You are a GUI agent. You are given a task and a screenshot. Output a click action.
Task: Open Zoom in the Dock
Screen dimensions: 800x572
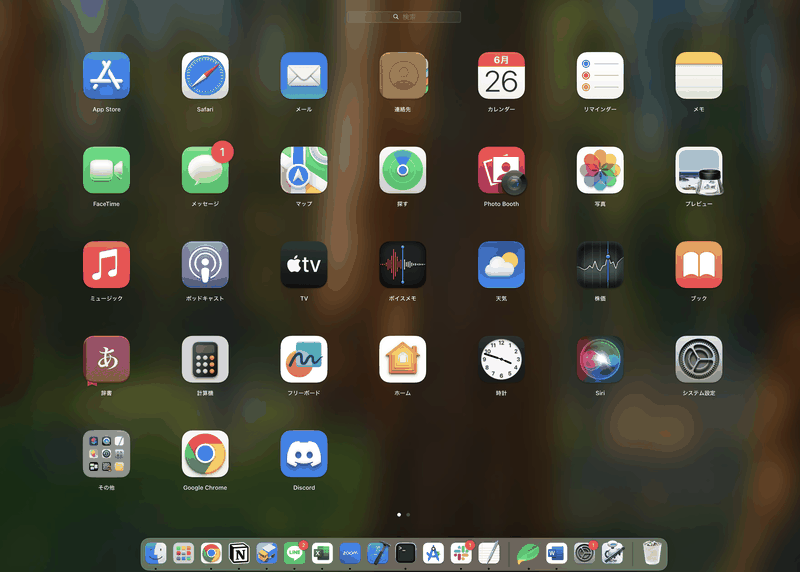[350, 553]
